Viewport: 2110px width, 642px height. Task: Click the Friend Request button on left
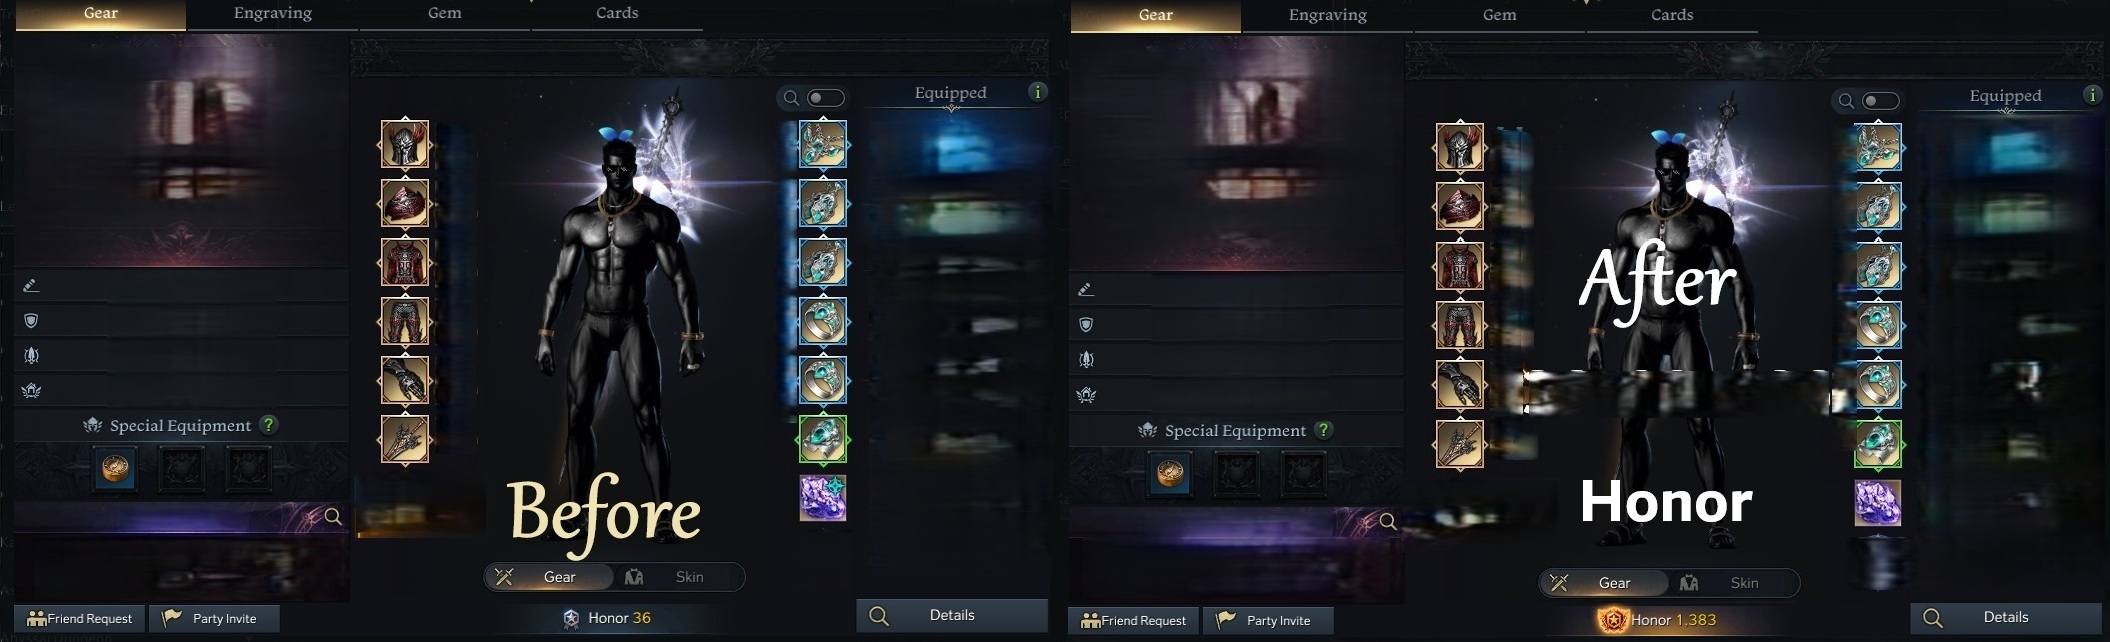[x=80, y=618]
